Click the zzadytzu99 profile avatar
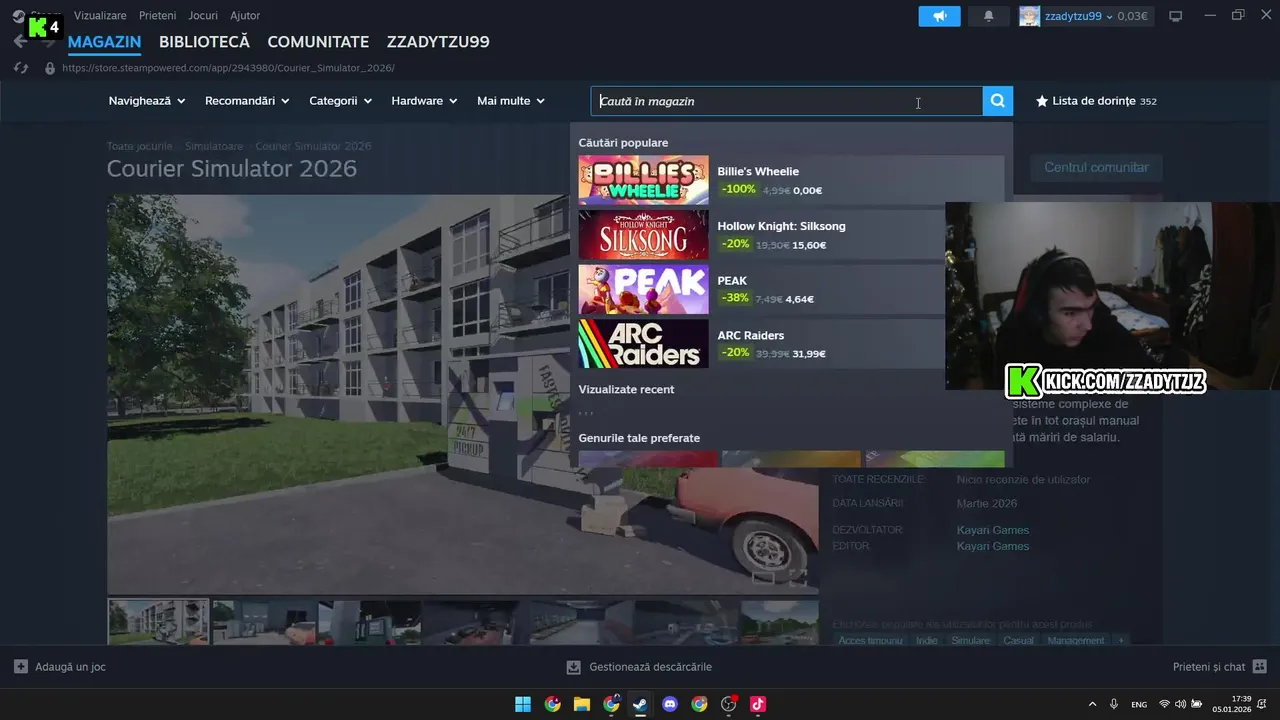 1029,16
